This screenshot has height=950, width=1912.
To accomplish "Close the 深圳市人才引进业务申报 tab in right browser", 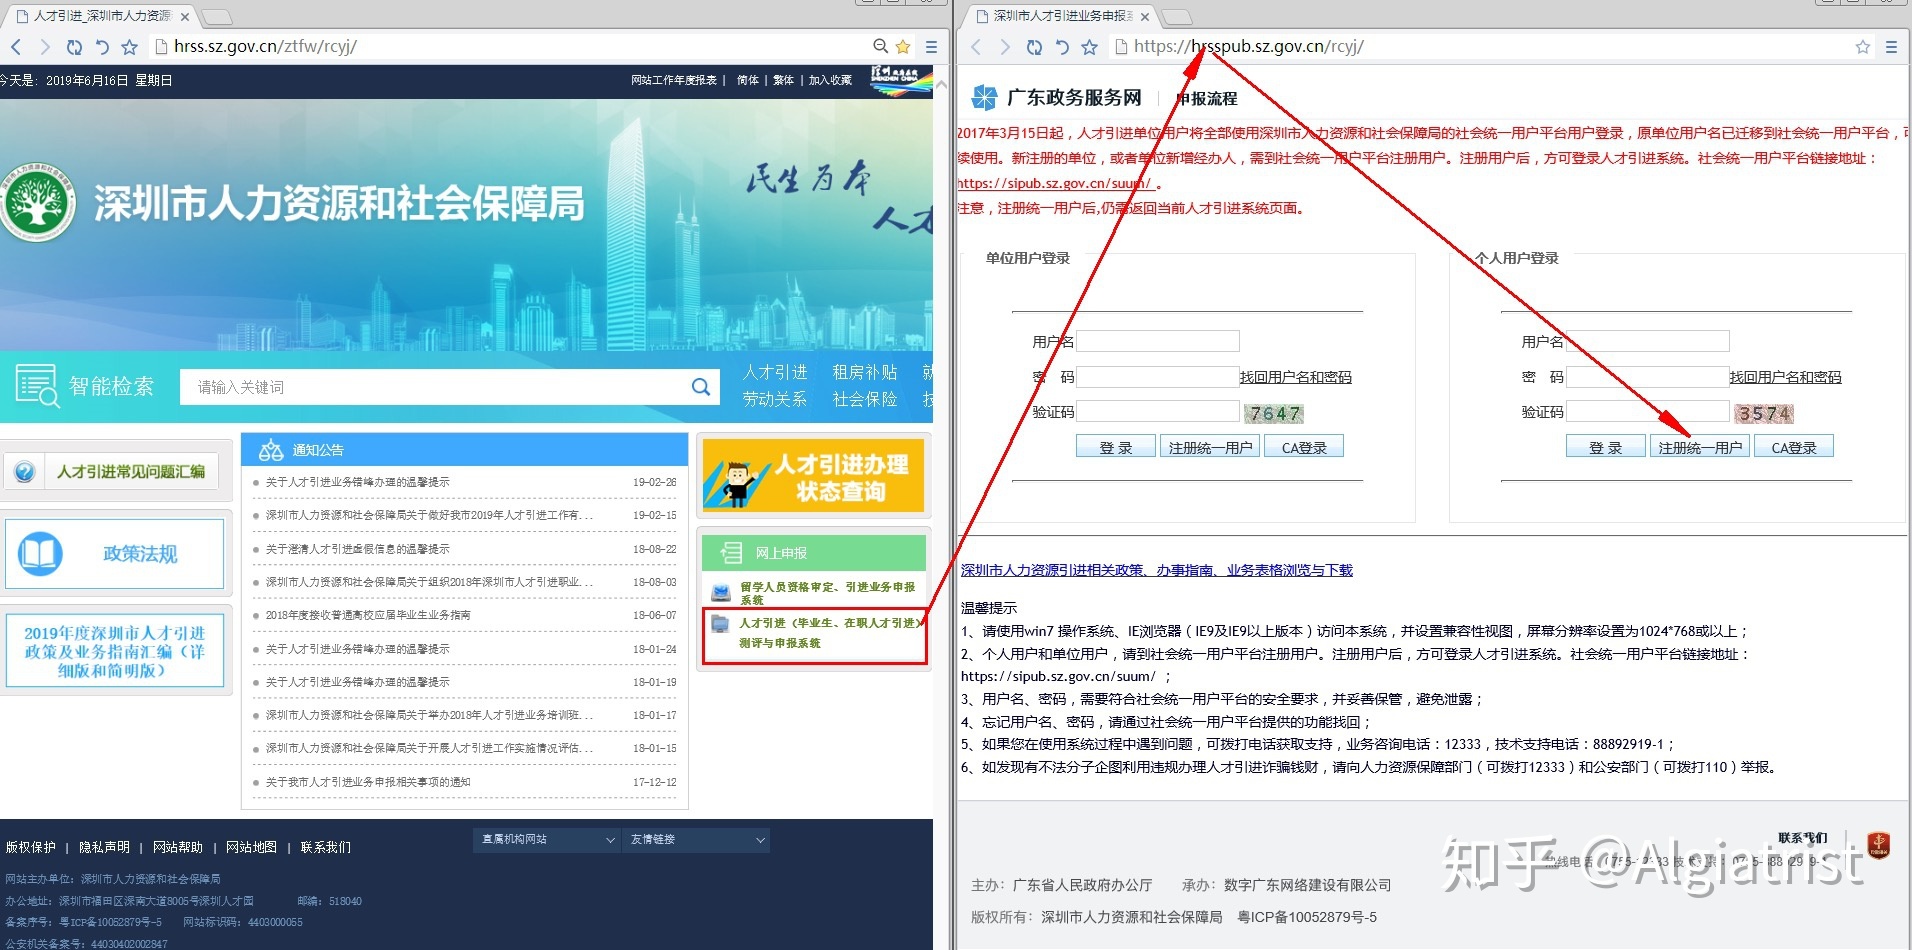I will coord(1145,16).
